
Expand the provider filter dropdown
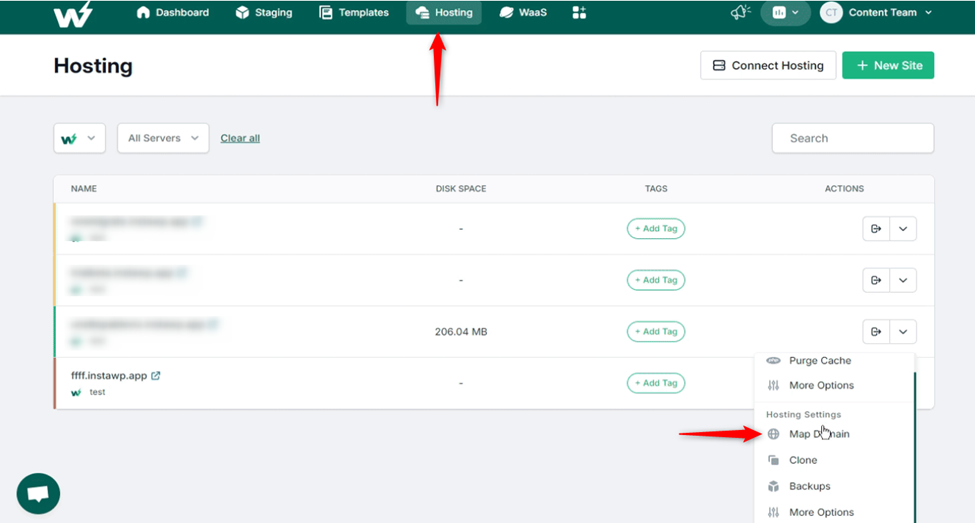[x=79, y=138]
